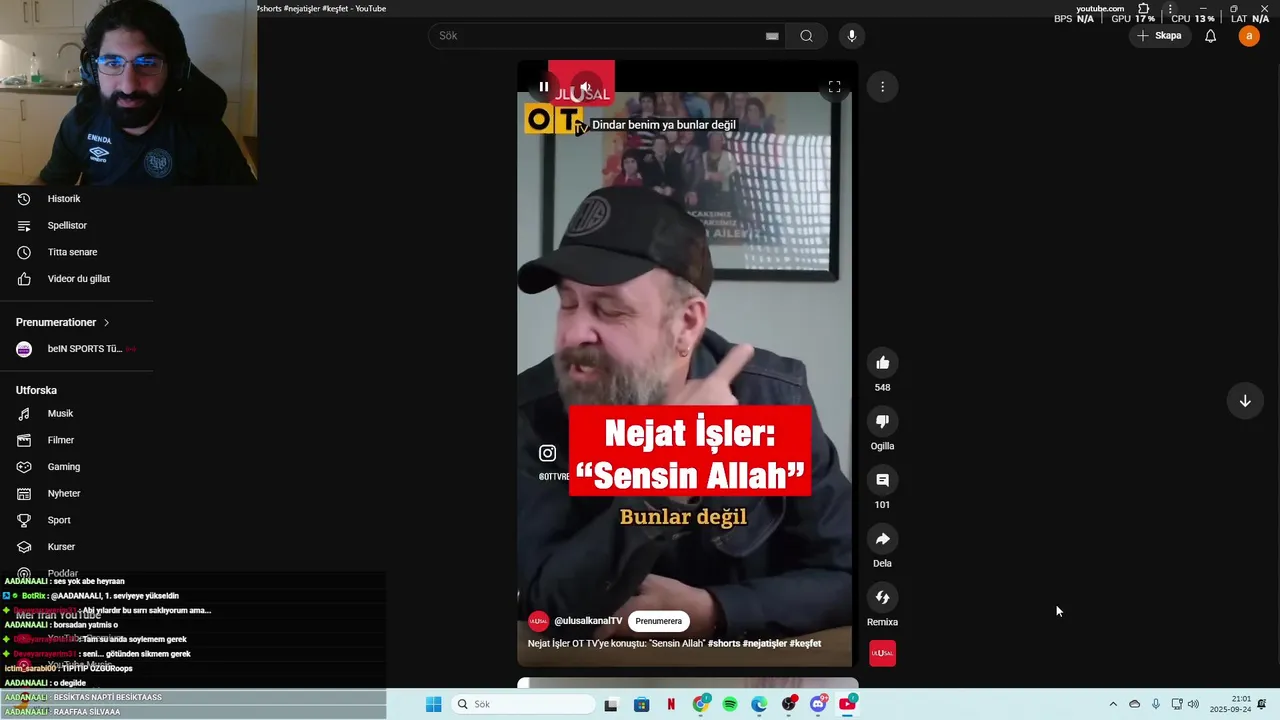Image resolution: width=1280 pixels, height=720 pixels.
Task: Go to the next short
Action: [x=1245, y=401]
